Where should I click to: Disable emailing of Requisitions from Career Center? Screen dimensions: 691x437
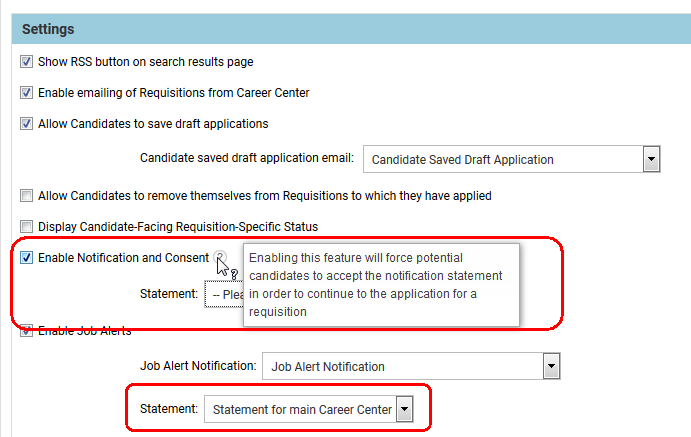point(27,93)
